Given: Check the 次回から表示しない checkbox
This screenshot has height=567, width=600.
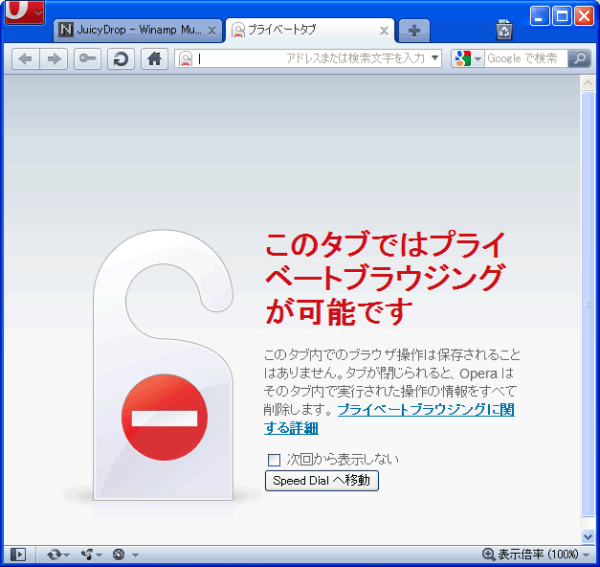Looking at the screenshot, I should tap(274, 460).
